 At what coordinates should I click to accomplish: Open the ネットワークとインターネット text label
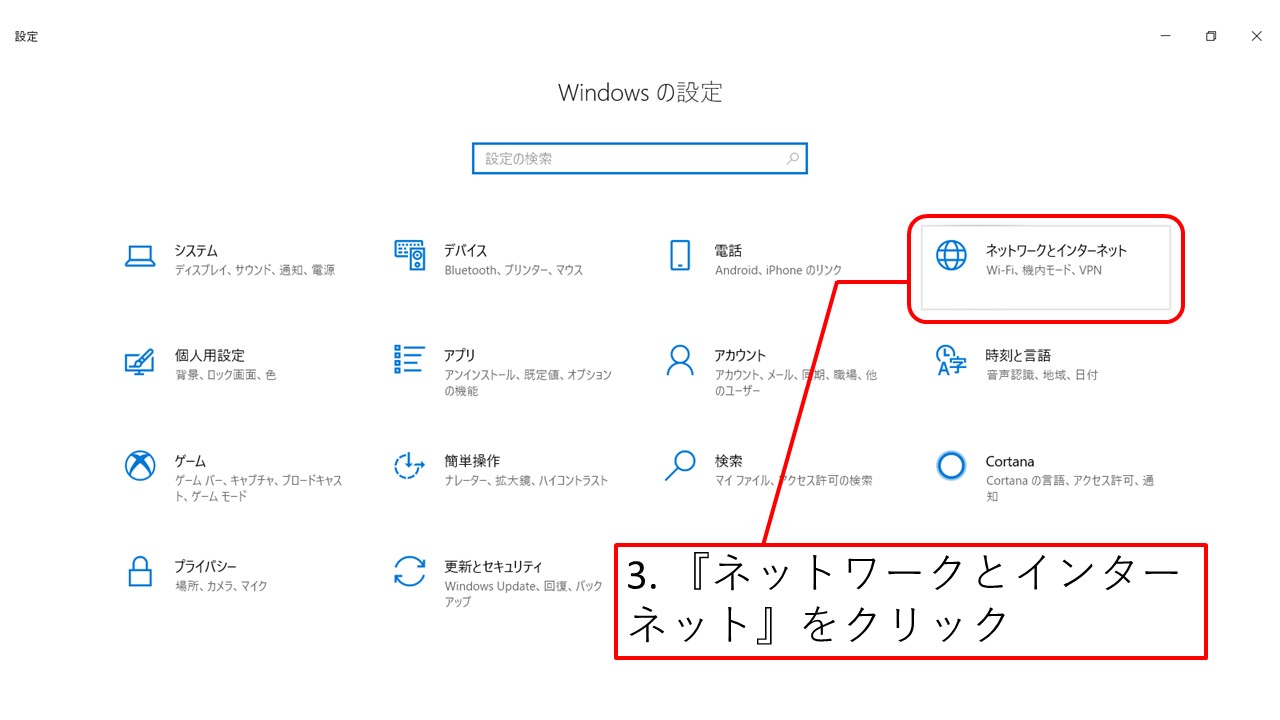(1056, 251)
